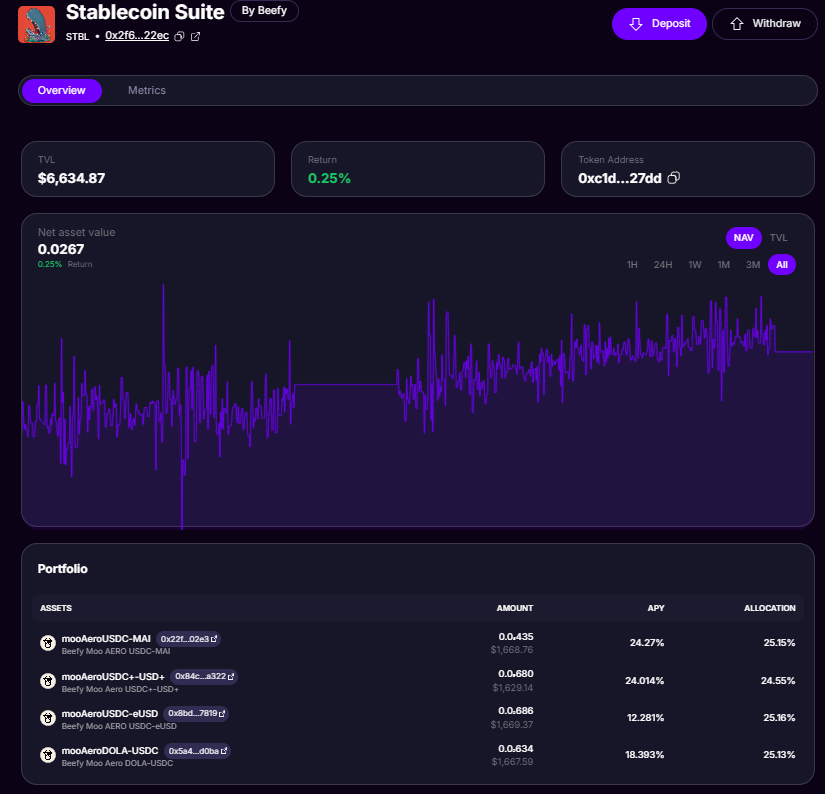Screen dimensions: 825x794
Task: Switch to the Overview tab
Action: [62, 91]
